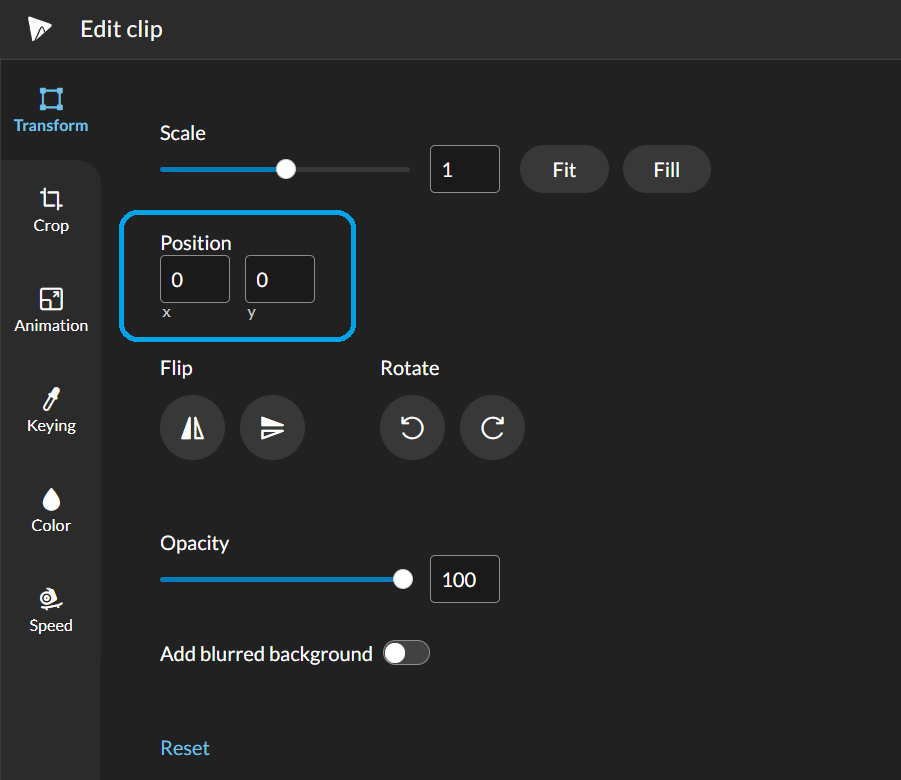The height and width of the screenshot is (780, 901).
Task: Enable the Add blurred background toggle
Action: 406,654
